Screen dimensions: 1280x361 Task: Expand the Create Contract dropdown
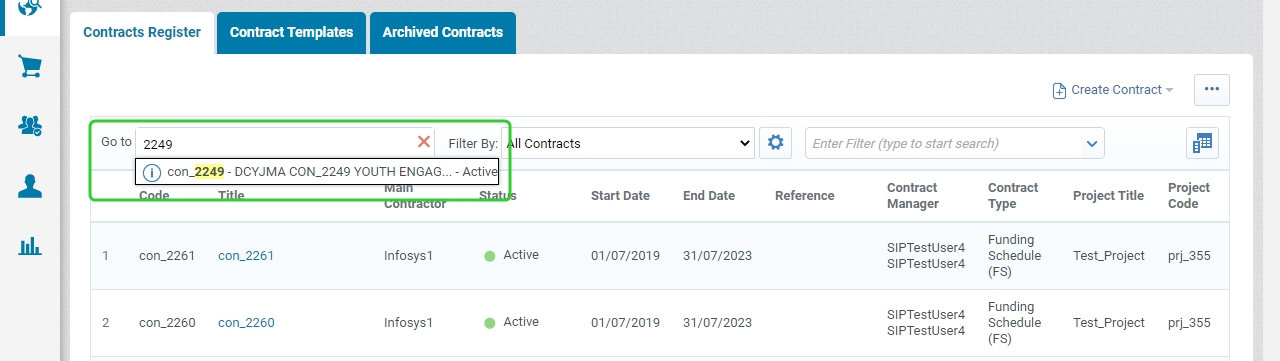pos(1113,90)
